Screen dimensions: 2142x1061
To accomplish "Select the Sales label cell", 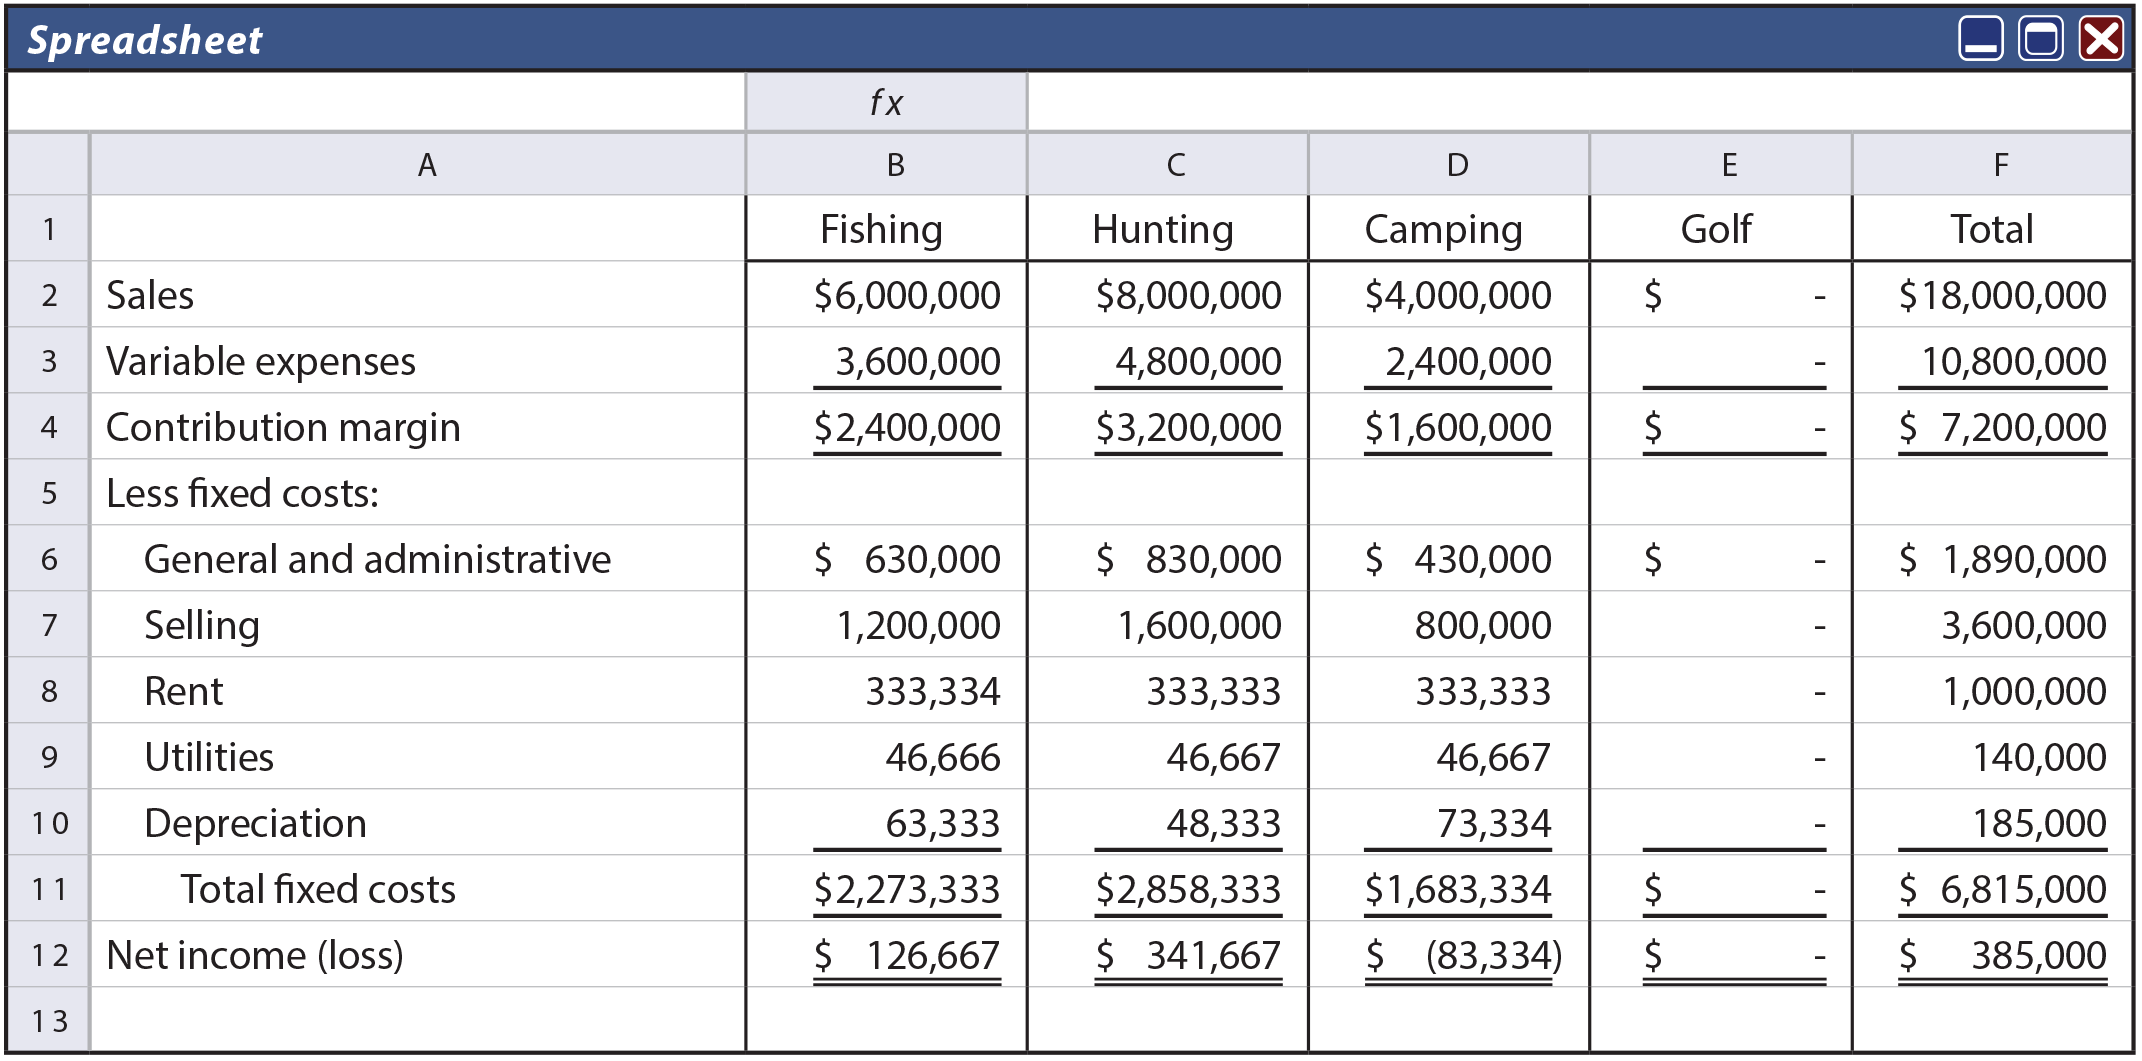I will tap(418, 295).
